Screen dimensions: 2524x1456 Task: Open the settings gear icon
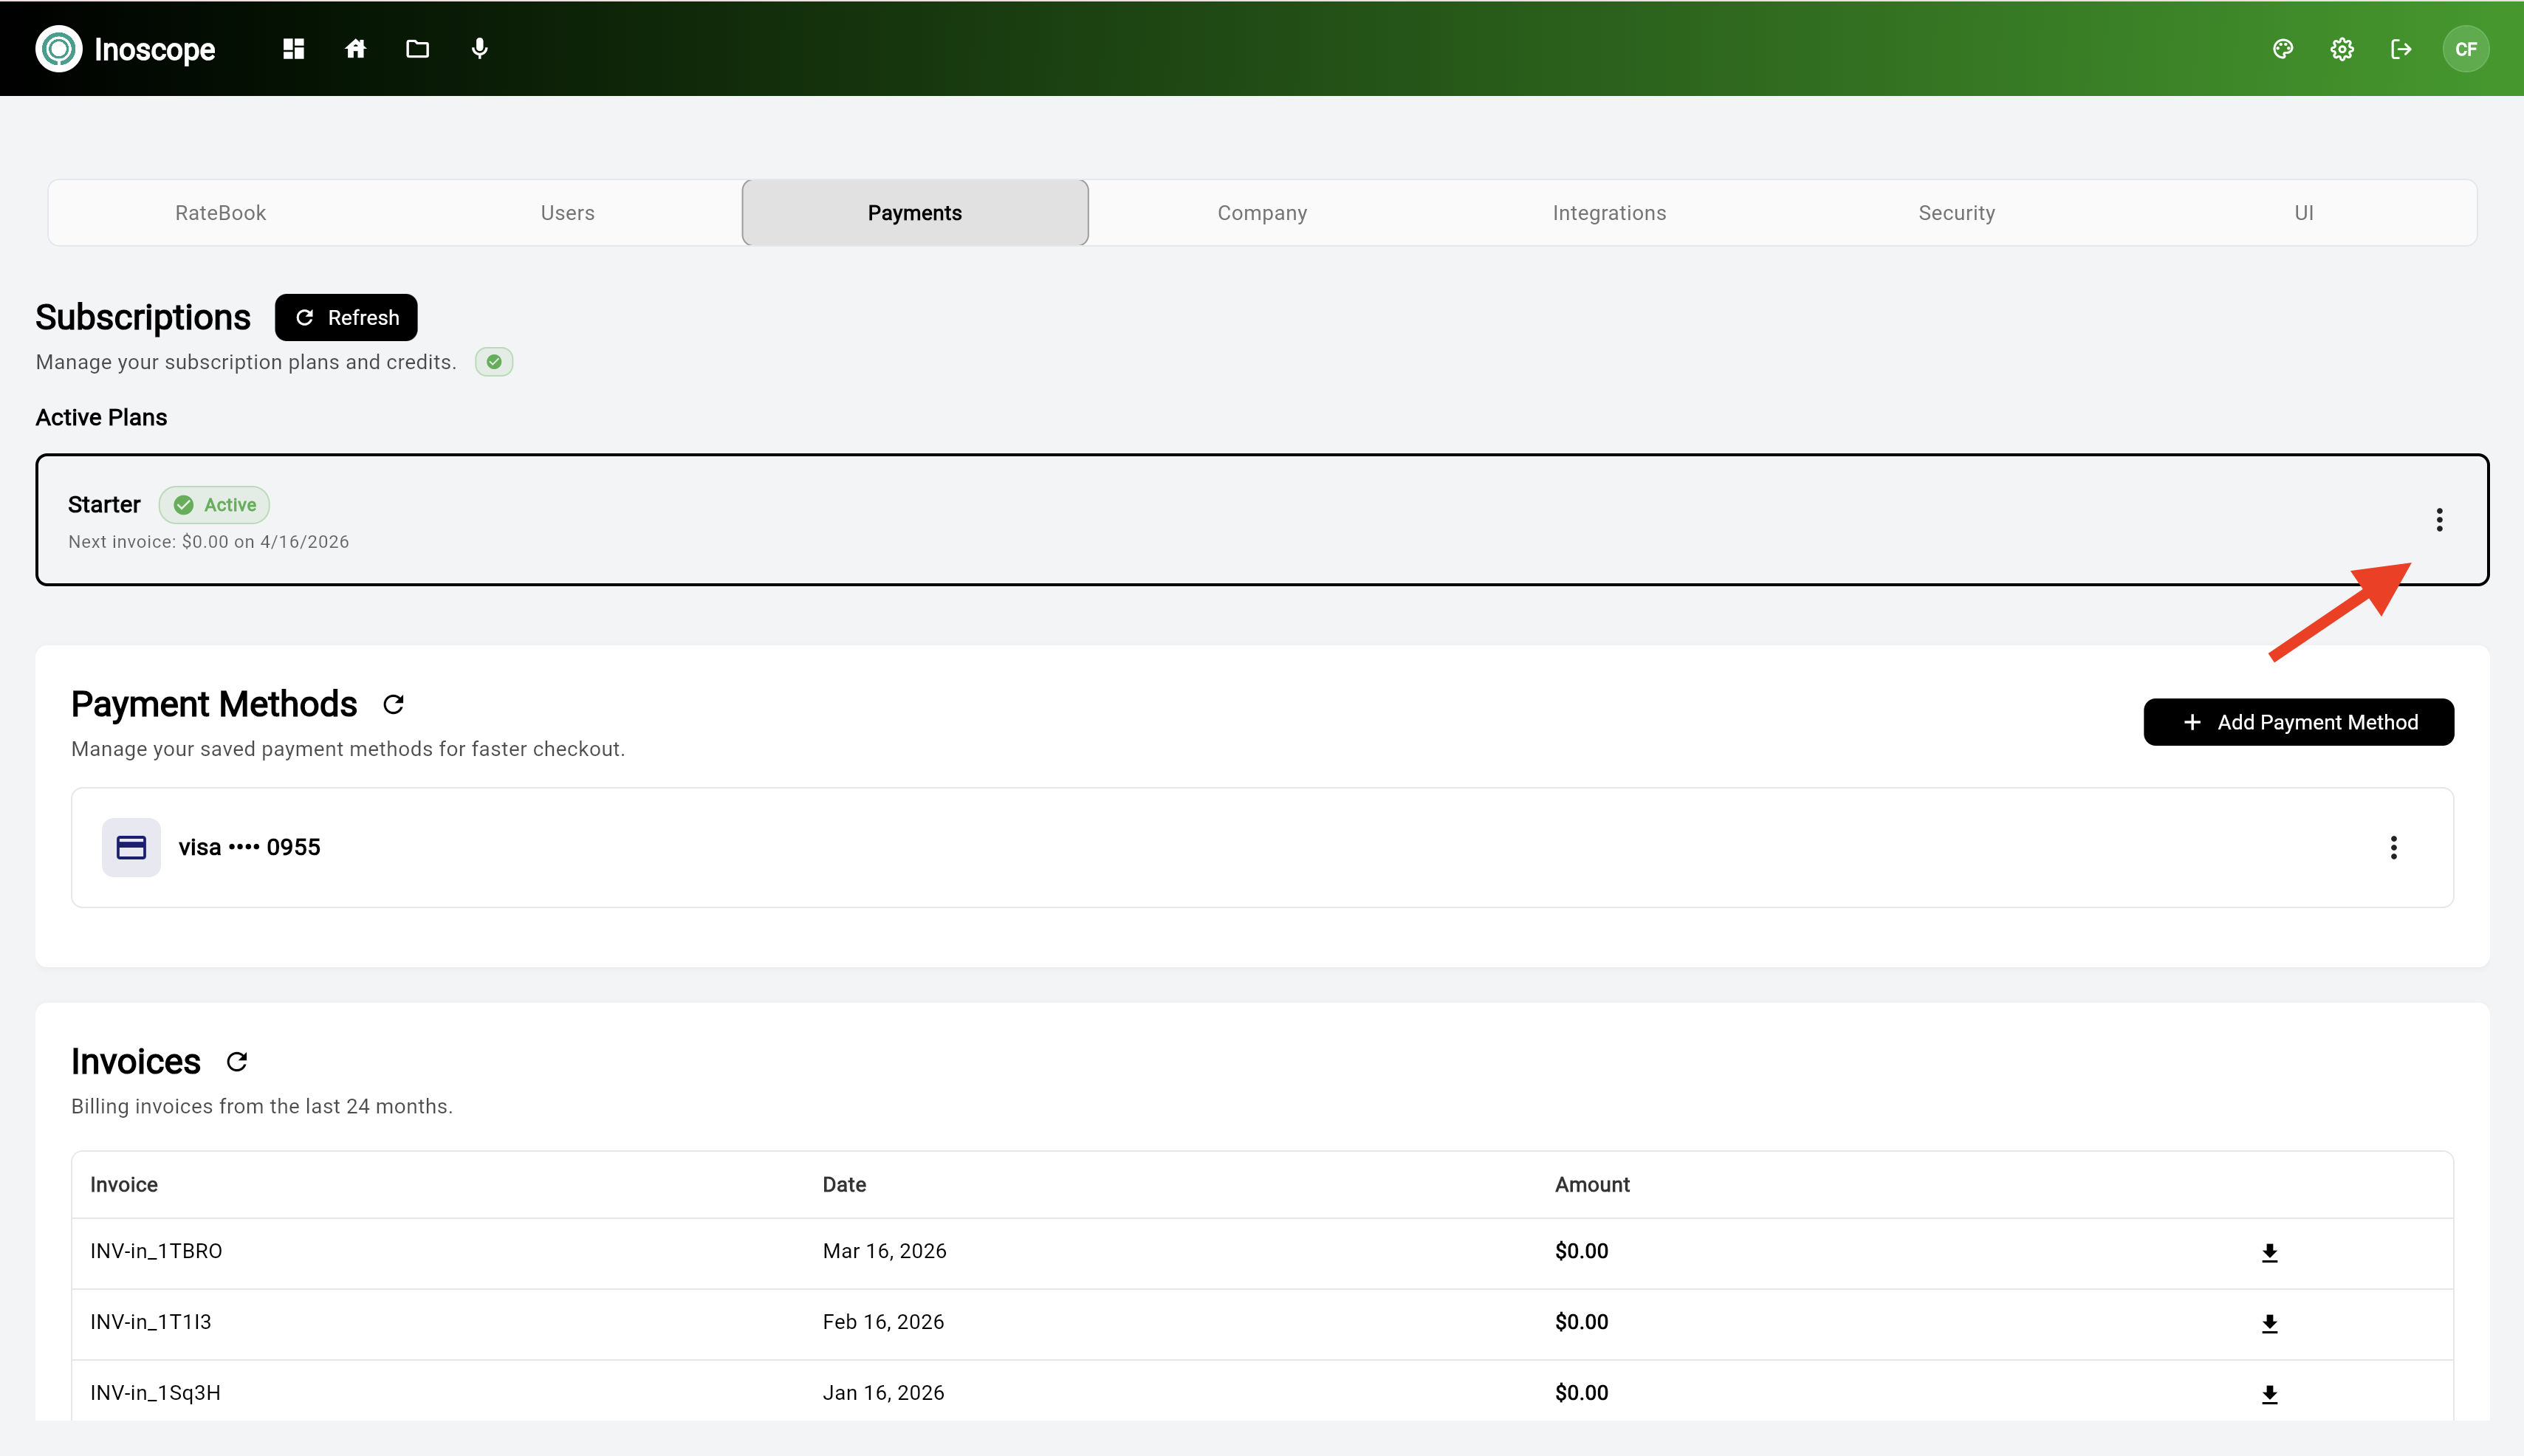pos(2341,48)
